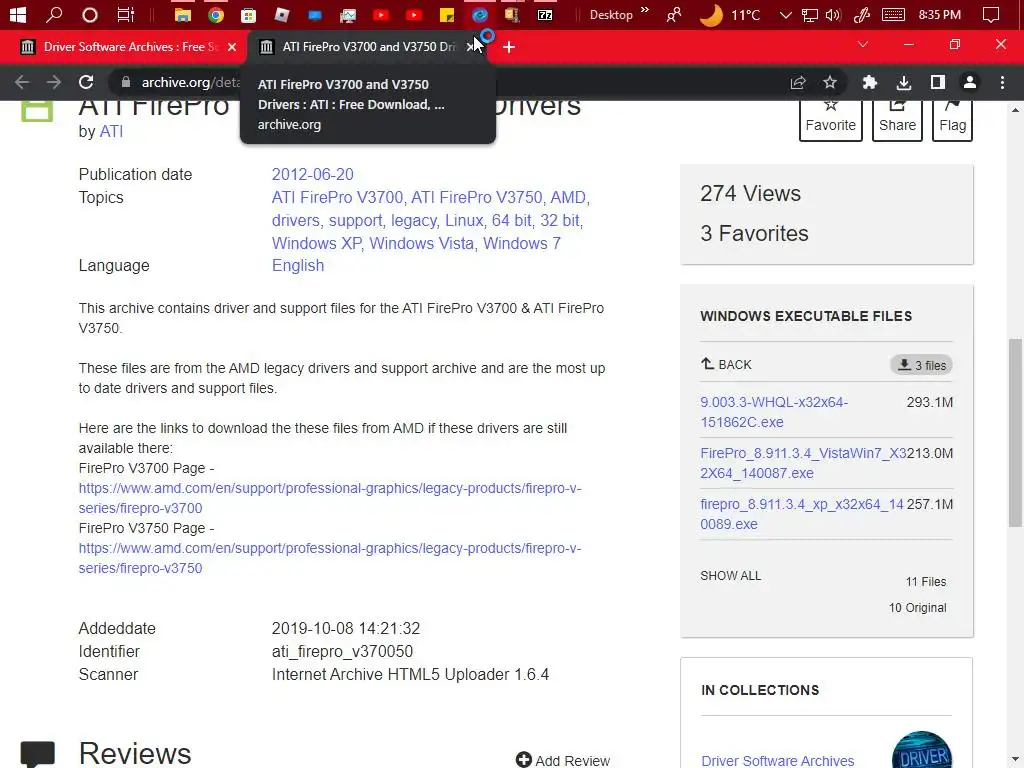The width and height of the screenshot is (1024, 768).
Task: Click the Share button
Action: point(897,120)
